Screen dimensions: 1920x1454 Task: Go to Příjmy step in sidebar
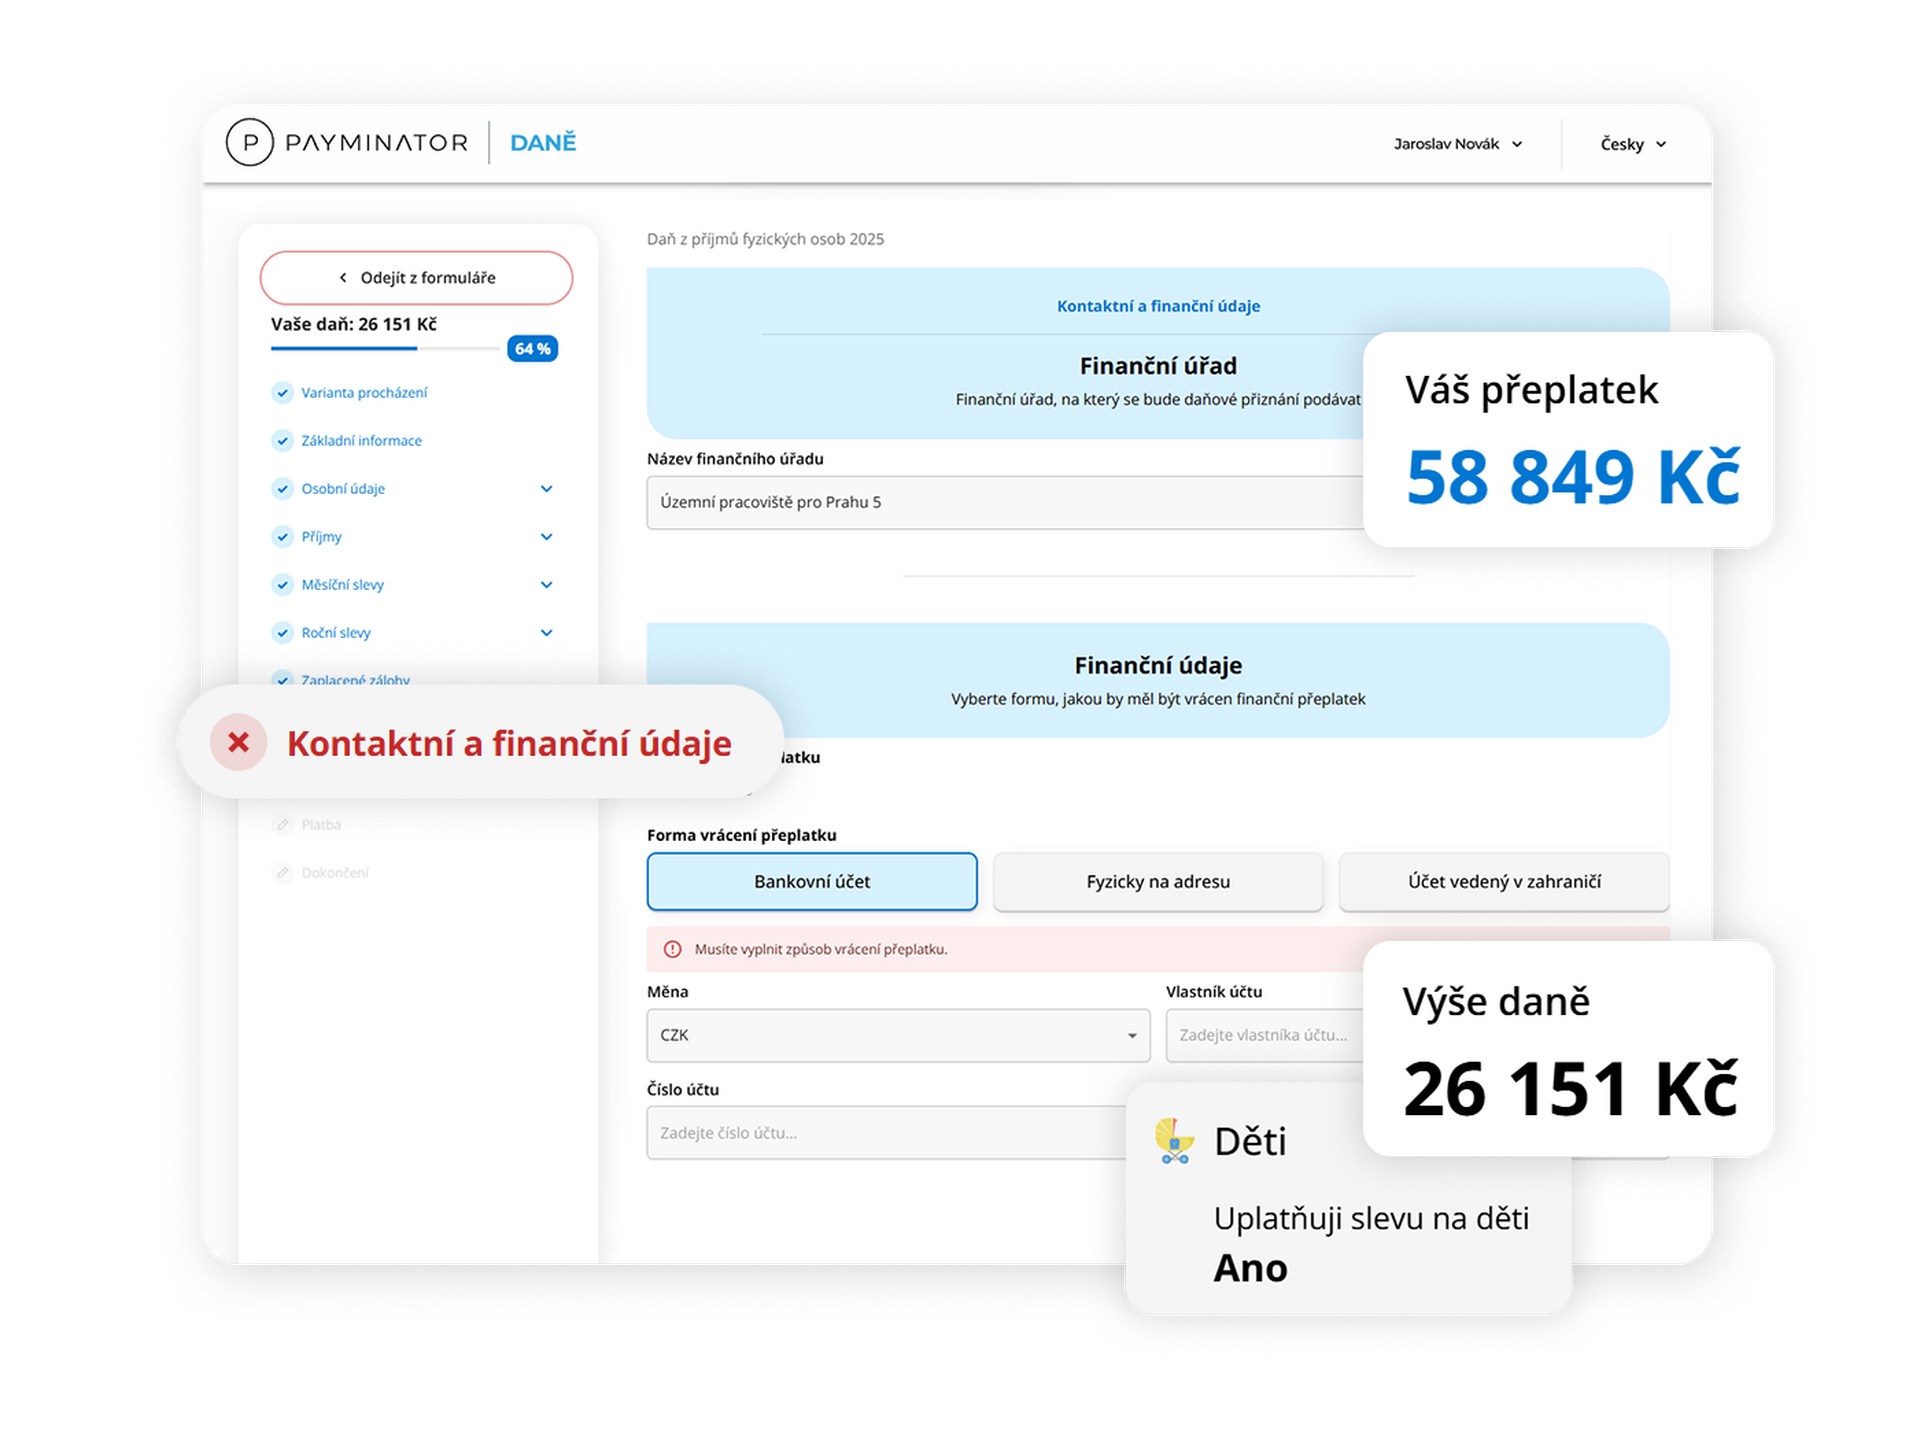322,536
